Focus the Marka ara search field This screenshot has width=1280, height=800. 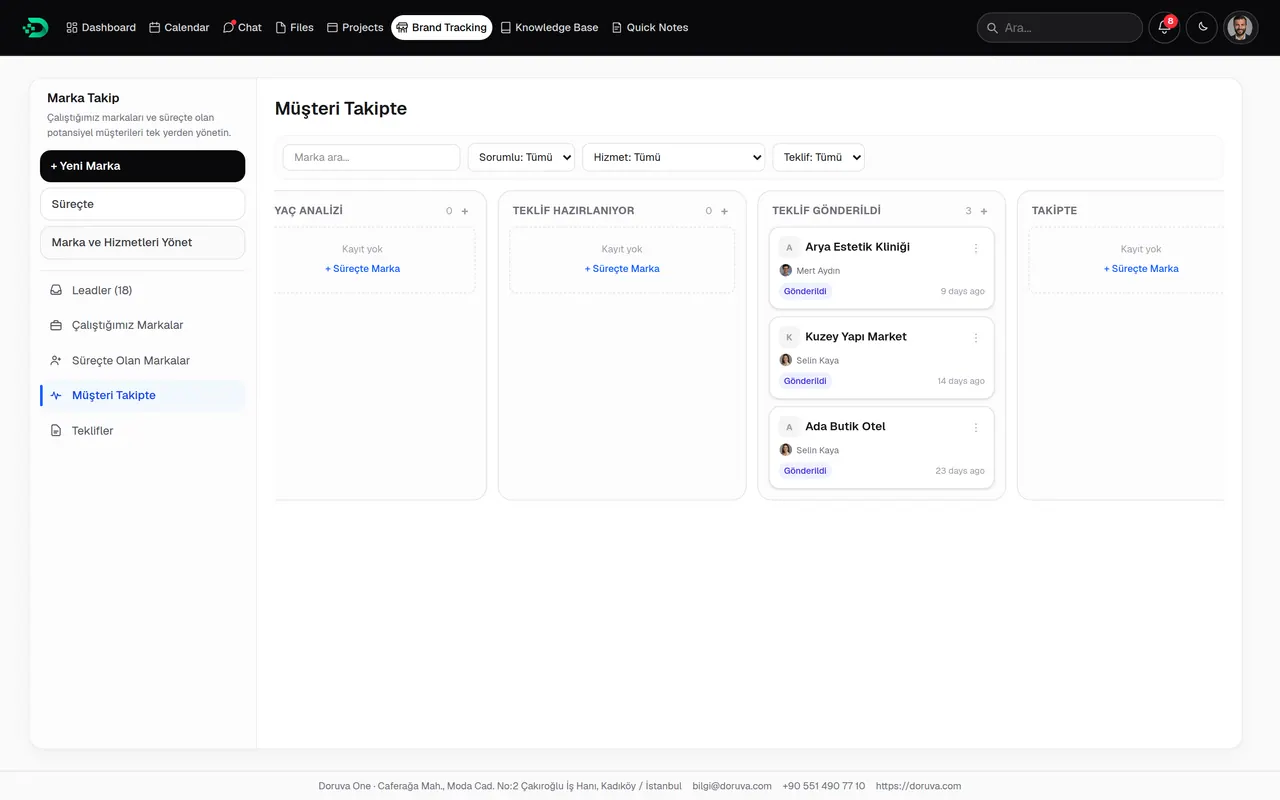[371, 157]
